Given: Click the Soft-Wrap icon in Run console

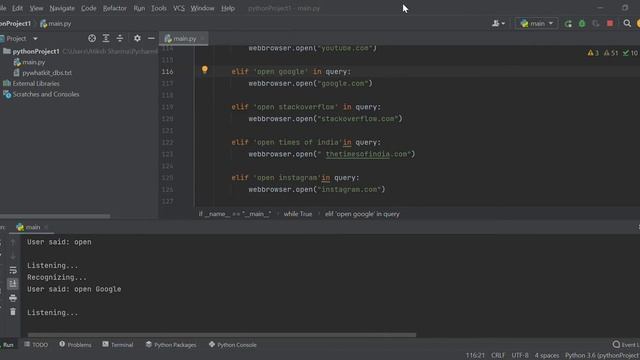Looking at the screenshot, I should [13, 270].
